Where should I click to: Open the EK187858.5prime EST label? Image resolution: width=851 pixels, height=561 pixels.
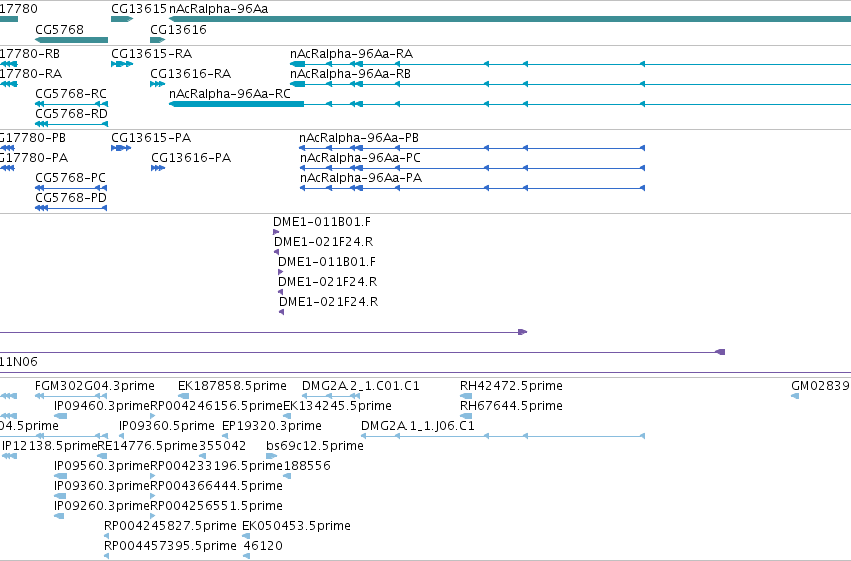coord(232,386)
